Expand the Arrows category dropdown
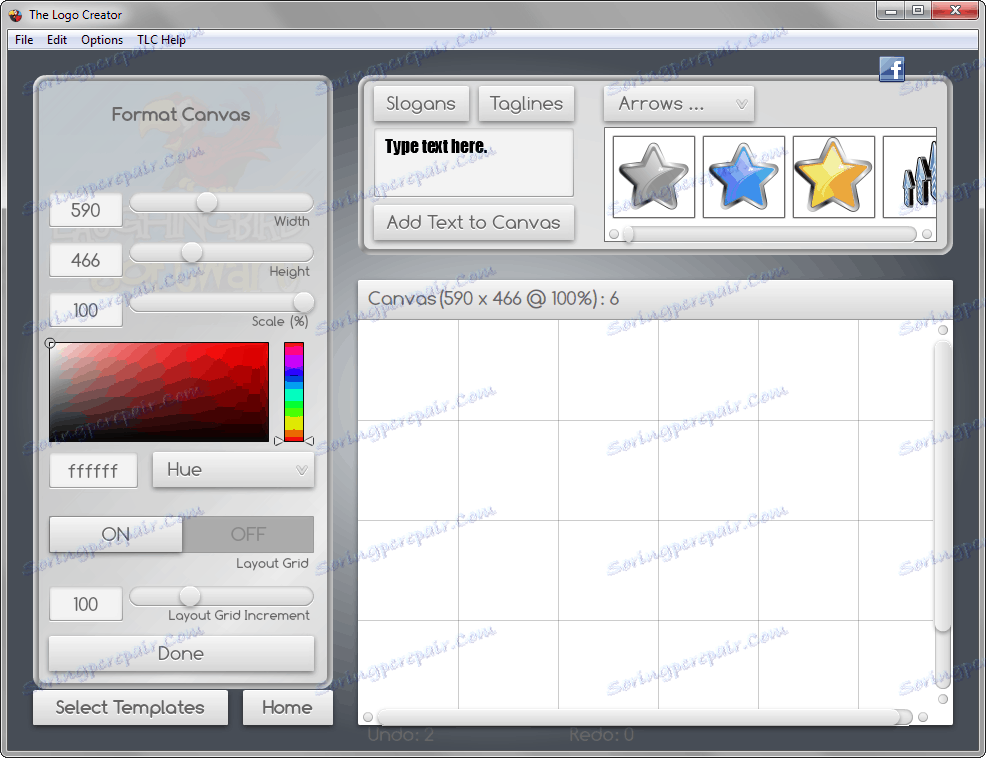Screen dimensions: 986x758 (679, 104)
